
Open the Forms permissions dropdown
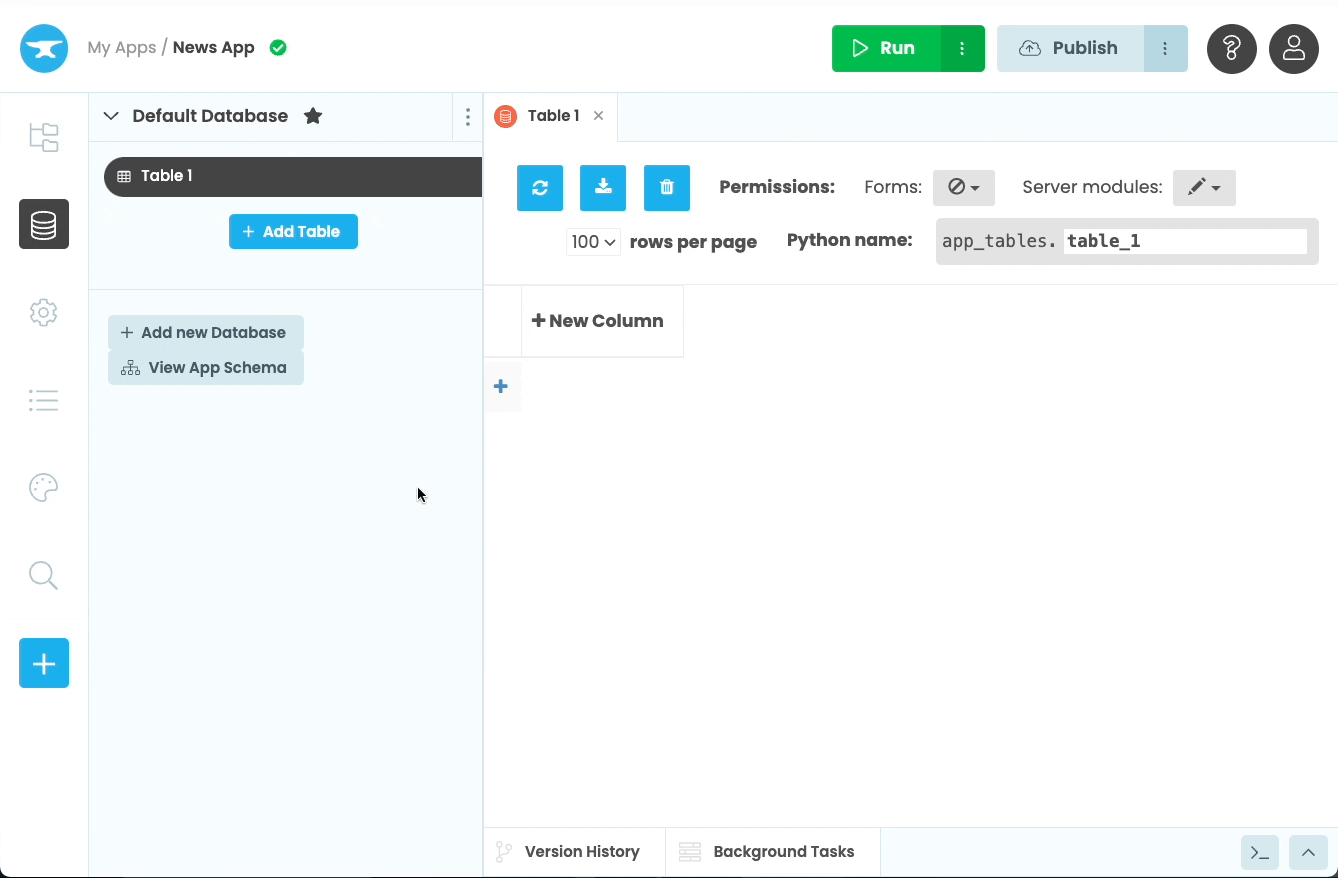(963, 187)
